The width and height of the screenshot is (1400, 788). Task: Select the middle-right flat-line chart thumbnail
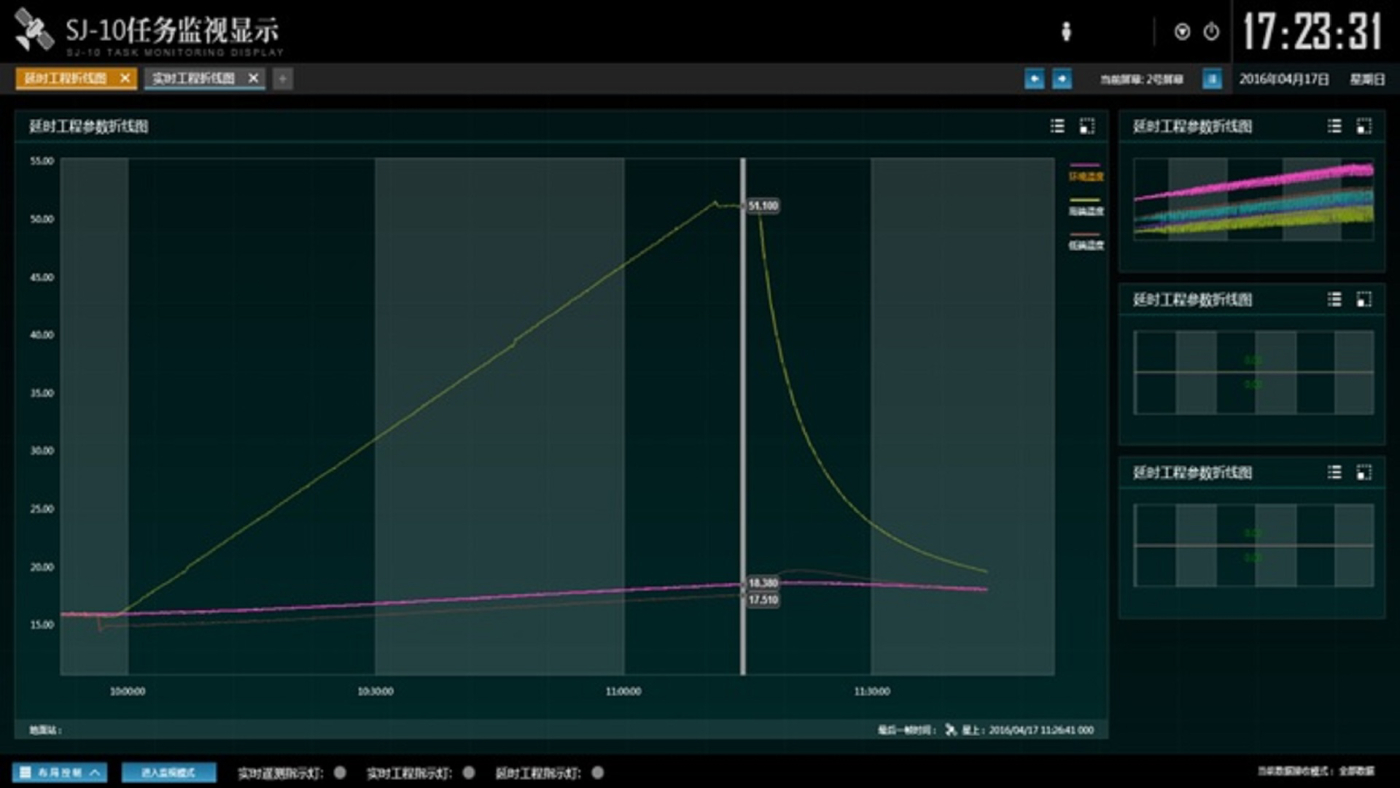(1253, 372)
